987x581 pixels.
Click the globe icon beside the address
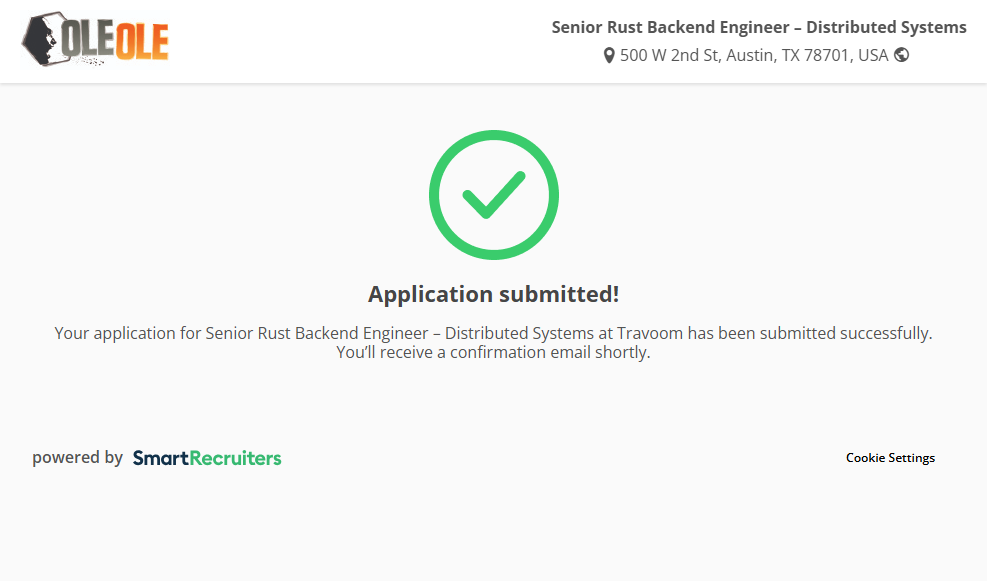pyautogui.click(x=902, y=55)
